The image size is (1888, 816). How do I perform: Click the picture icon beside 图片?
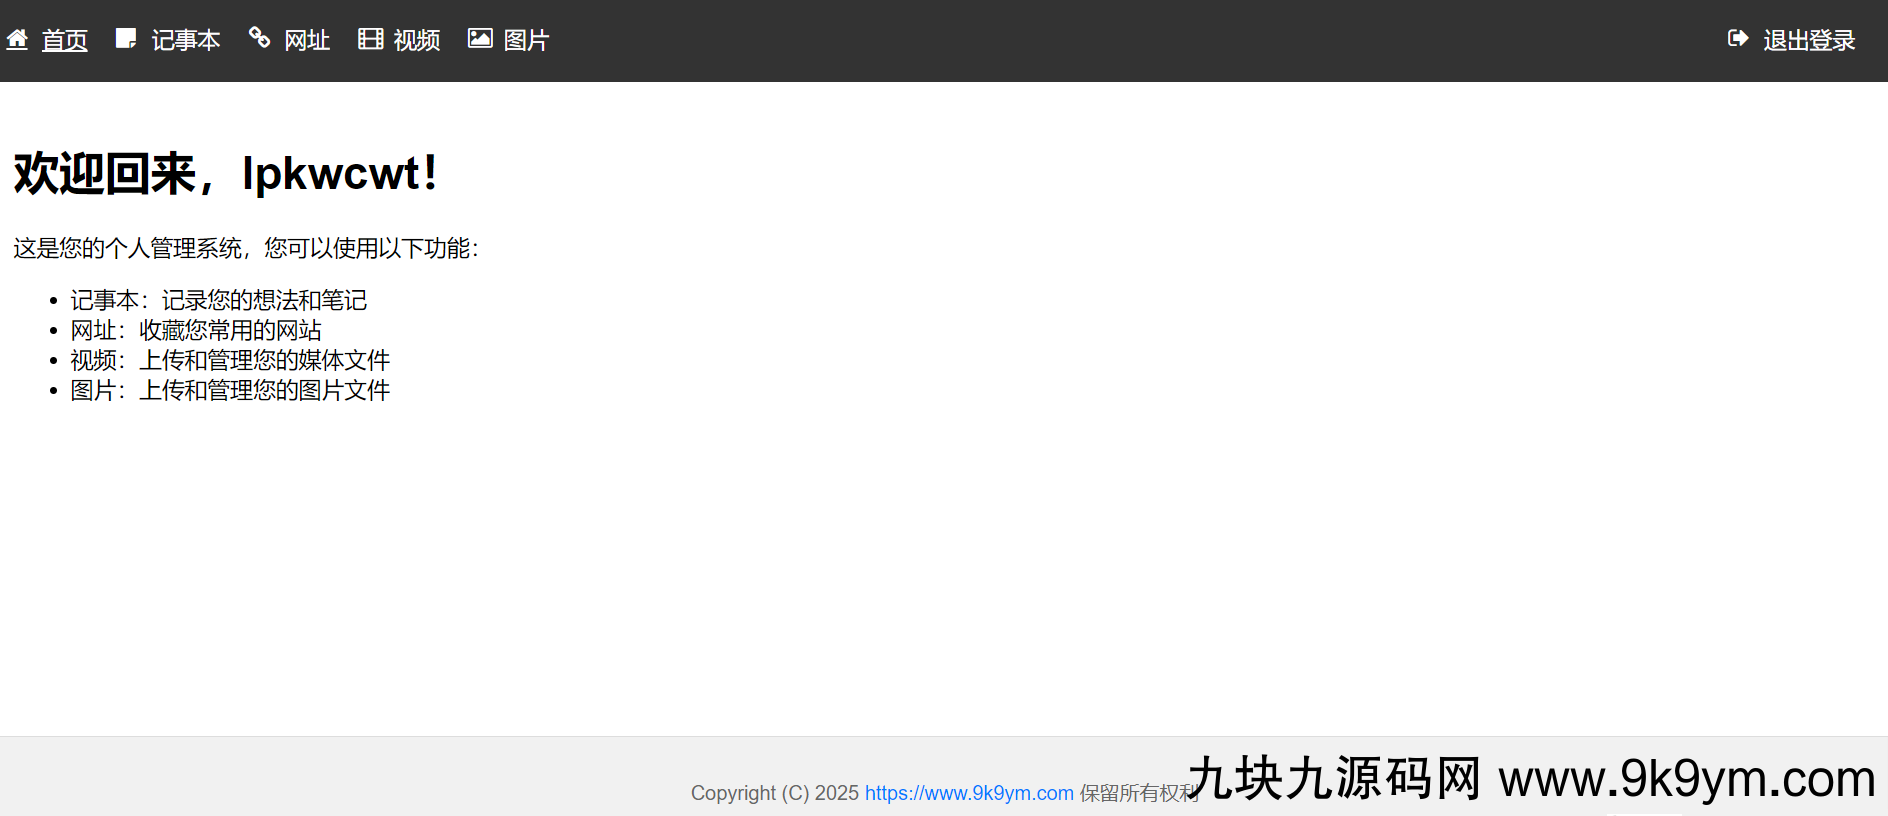pyautogui.click(x=480, y=39)
